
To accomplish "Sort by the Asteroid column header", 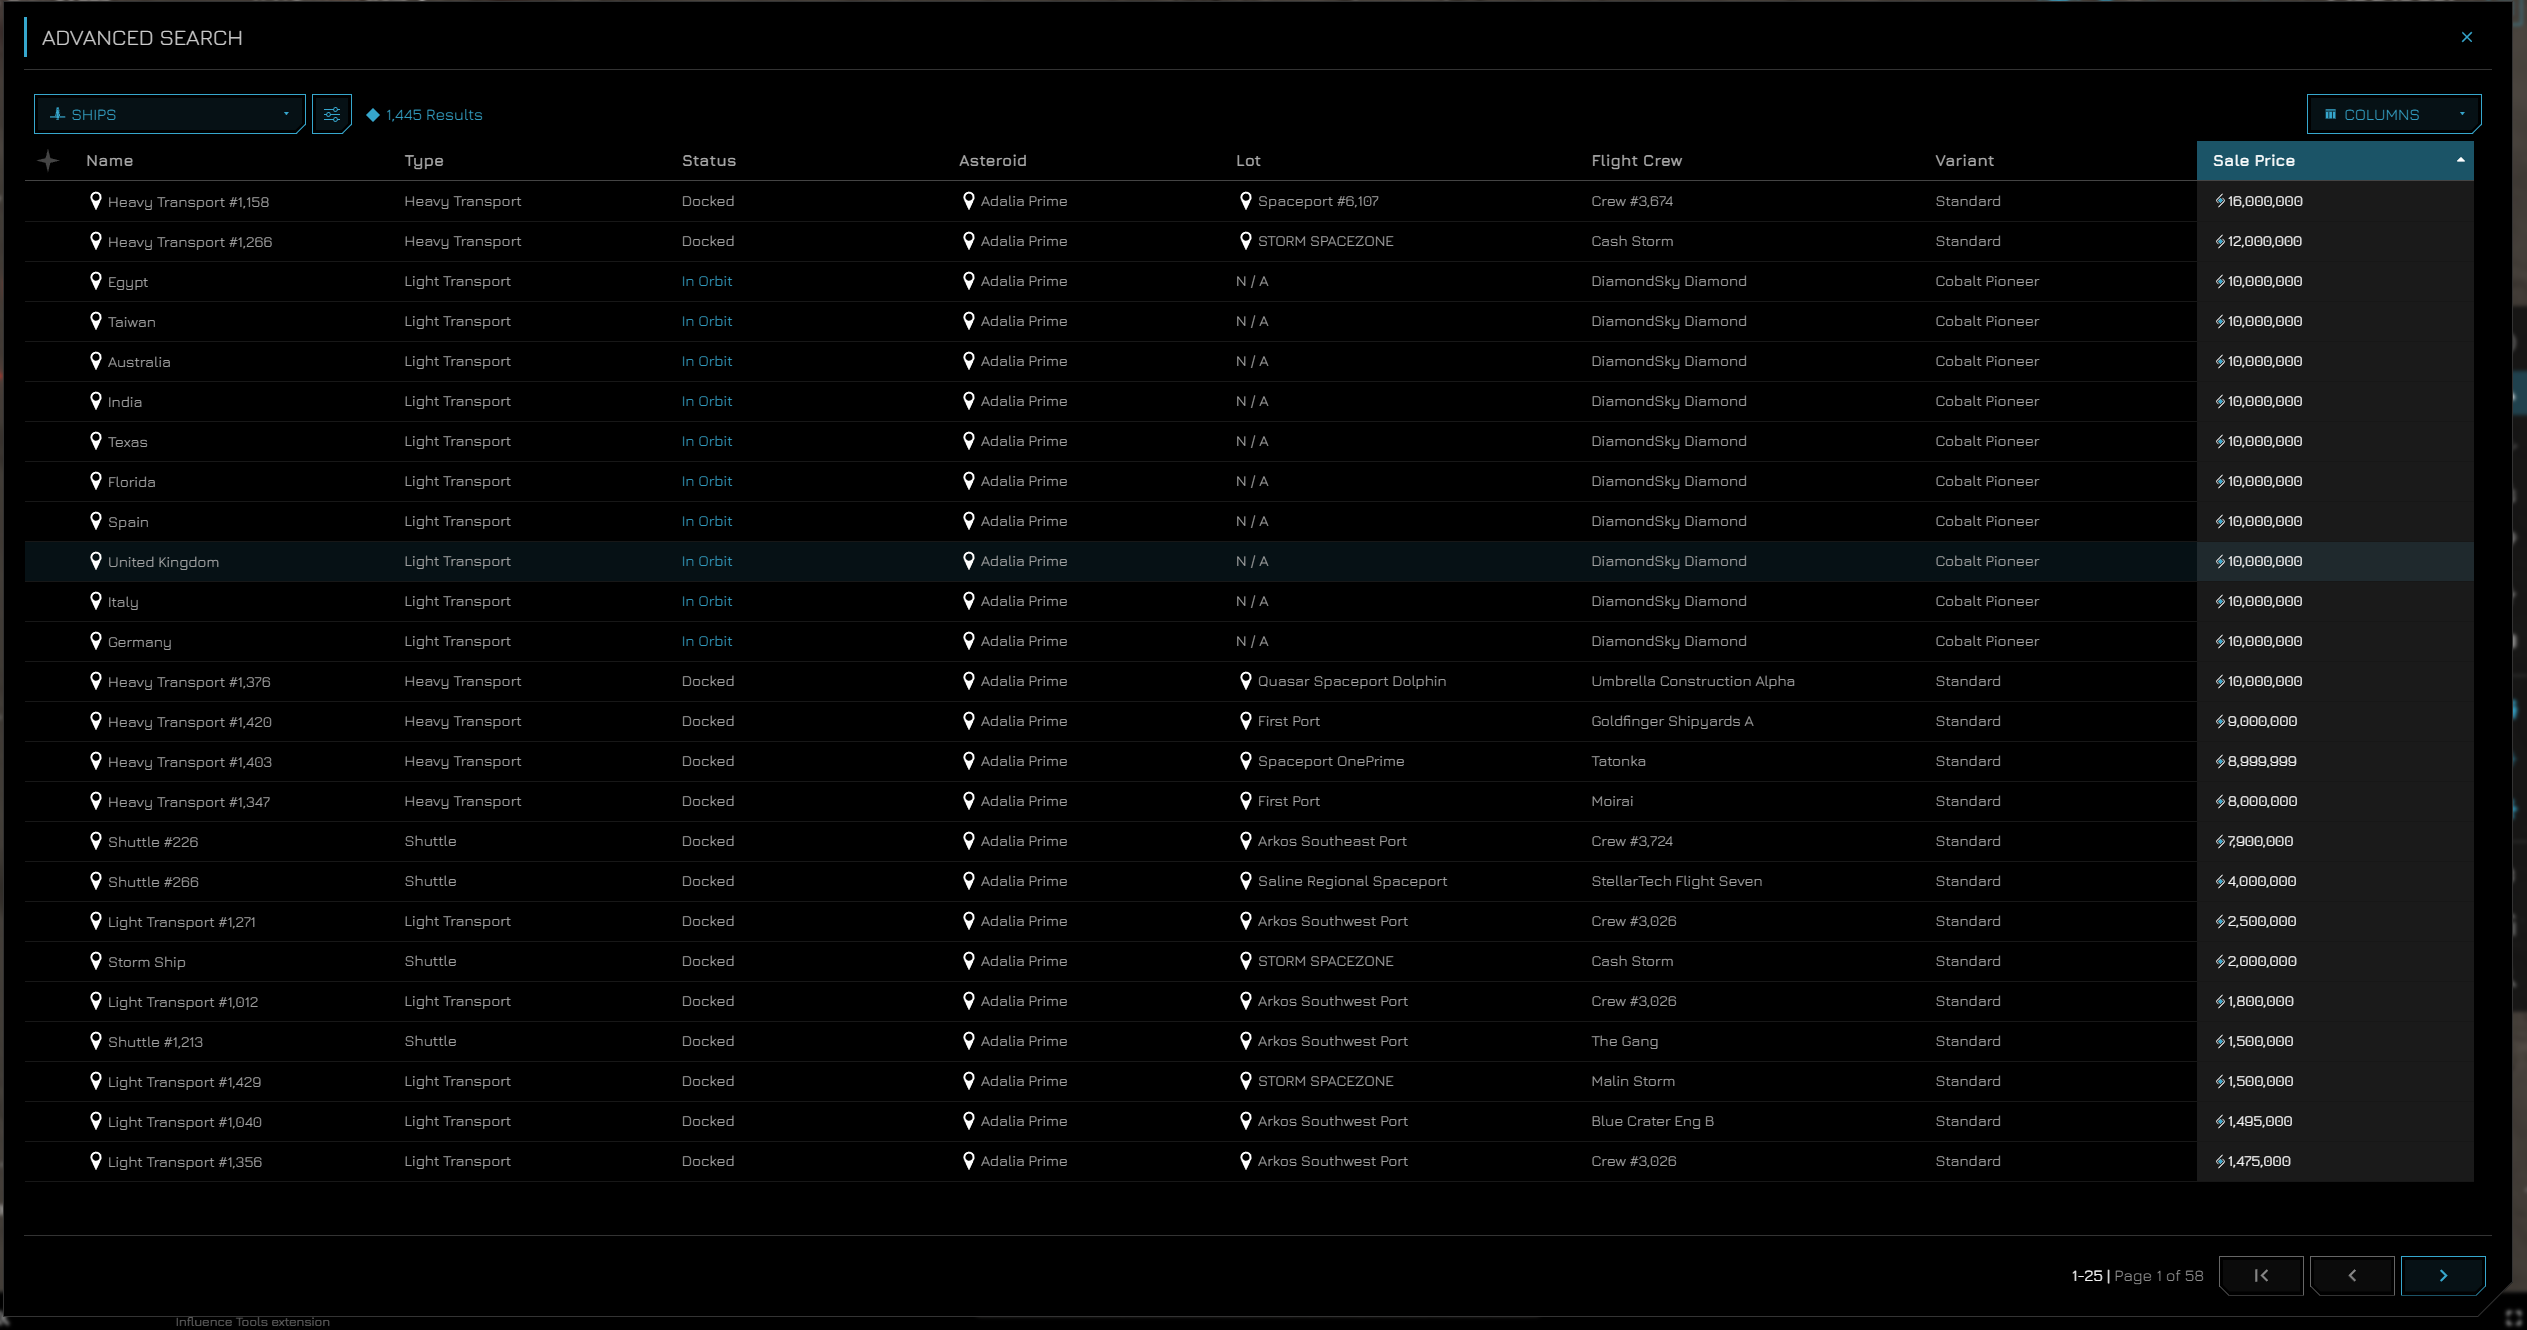I will [x=992, y=160].
